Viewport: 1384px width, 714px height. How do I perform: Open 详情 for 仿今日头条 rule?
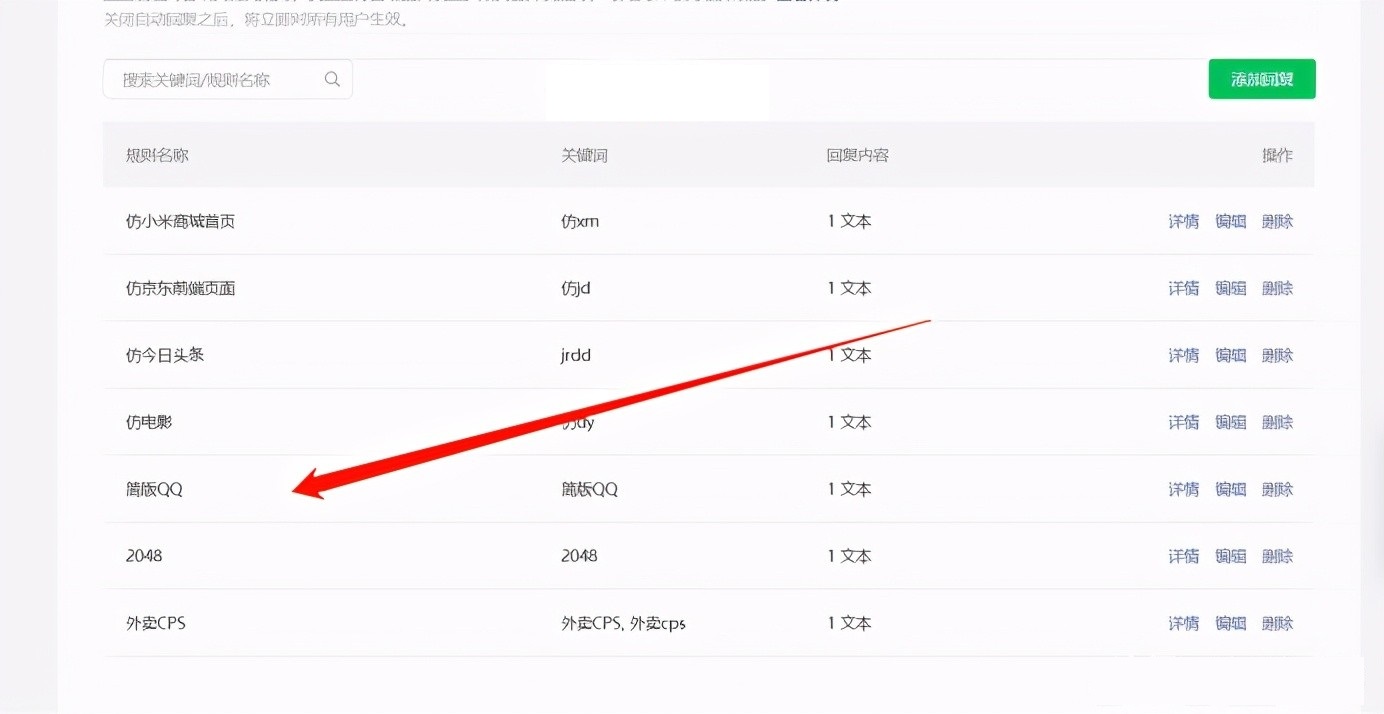(x=1184, y=356)
